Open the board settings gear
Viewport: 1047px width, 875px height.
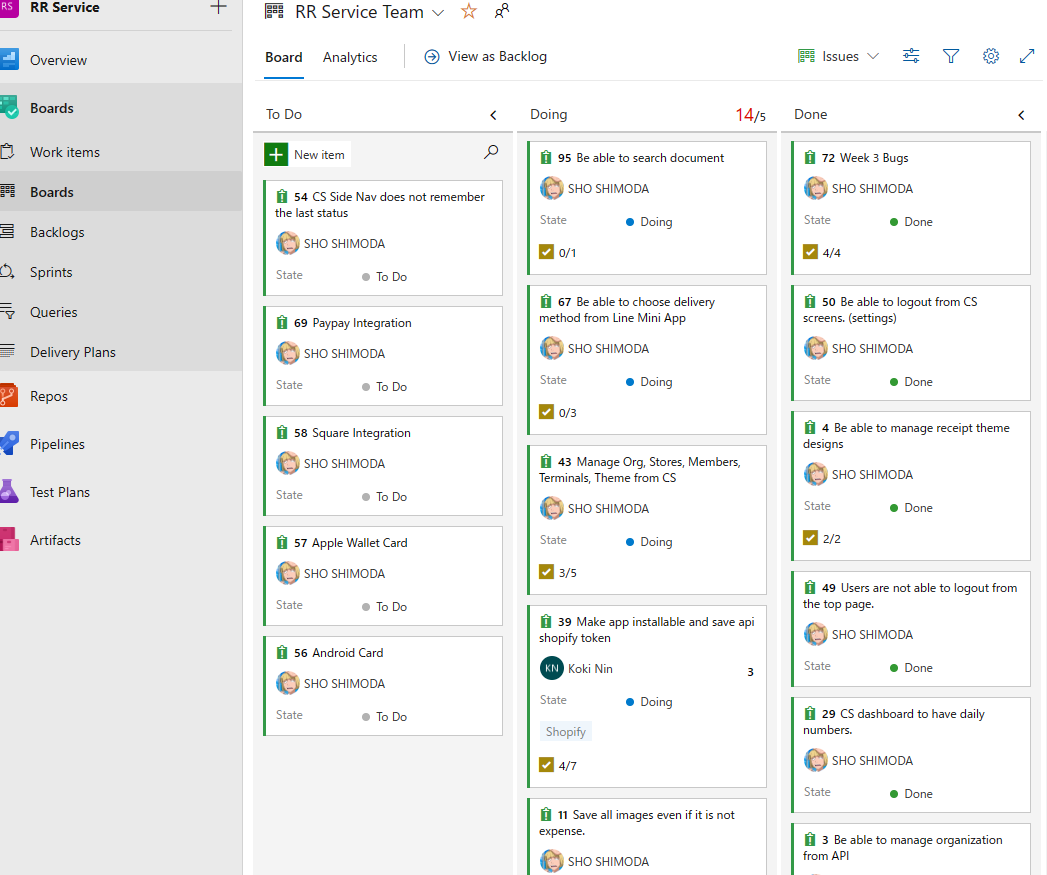point(990,56)
